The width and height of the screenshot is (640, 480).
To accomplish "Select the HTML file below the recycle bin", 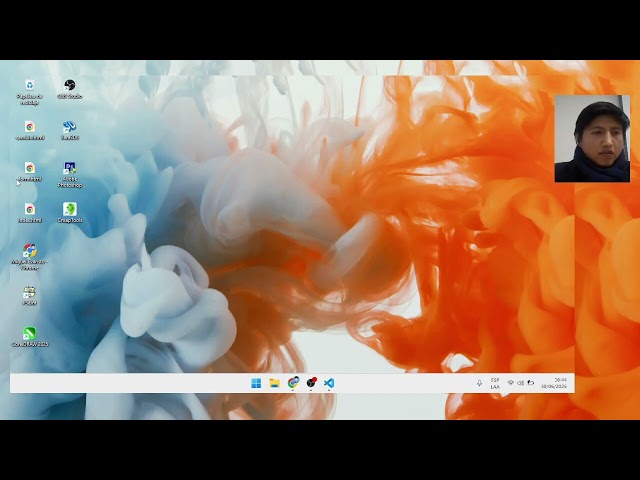I will 29,130.
